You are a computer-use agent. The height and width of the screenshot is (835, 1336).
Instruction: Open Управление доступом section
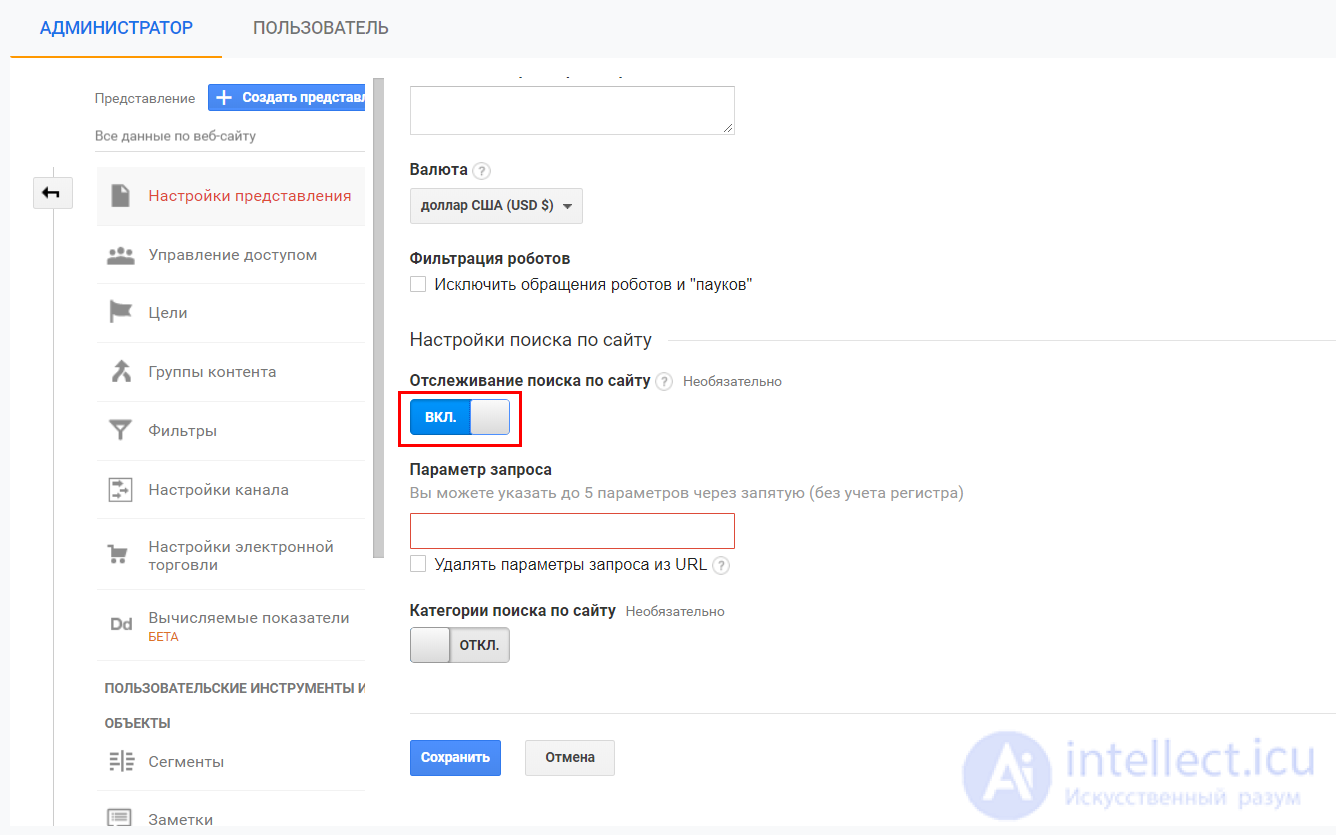coord(230,255)
